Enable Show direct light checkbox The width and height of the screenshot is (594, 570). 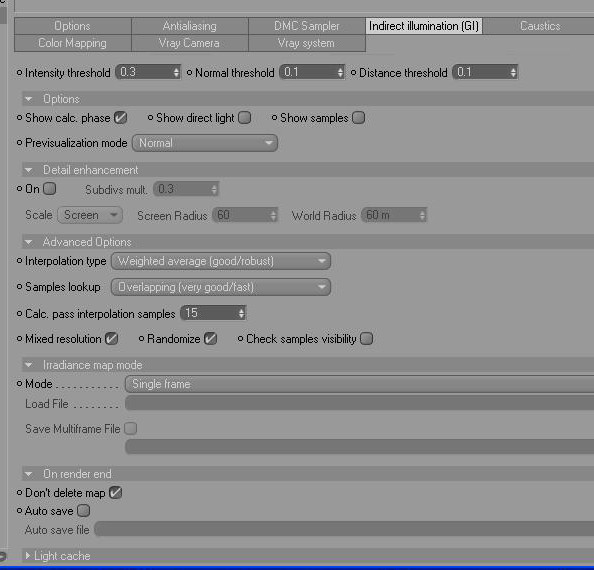(x=245, y=118)
